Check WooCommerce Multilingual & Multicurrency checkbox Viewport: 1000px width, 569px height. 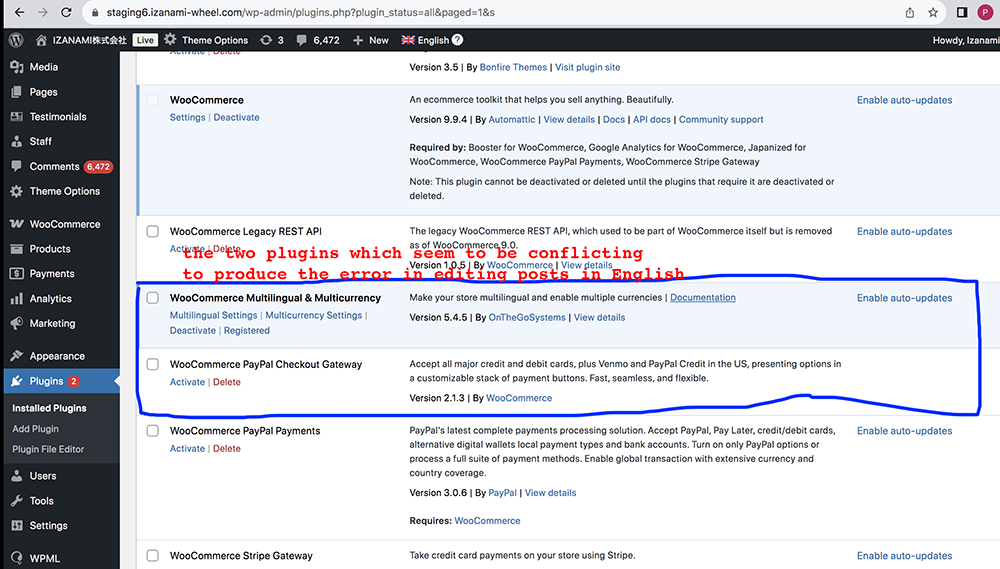tap(152, 297)
